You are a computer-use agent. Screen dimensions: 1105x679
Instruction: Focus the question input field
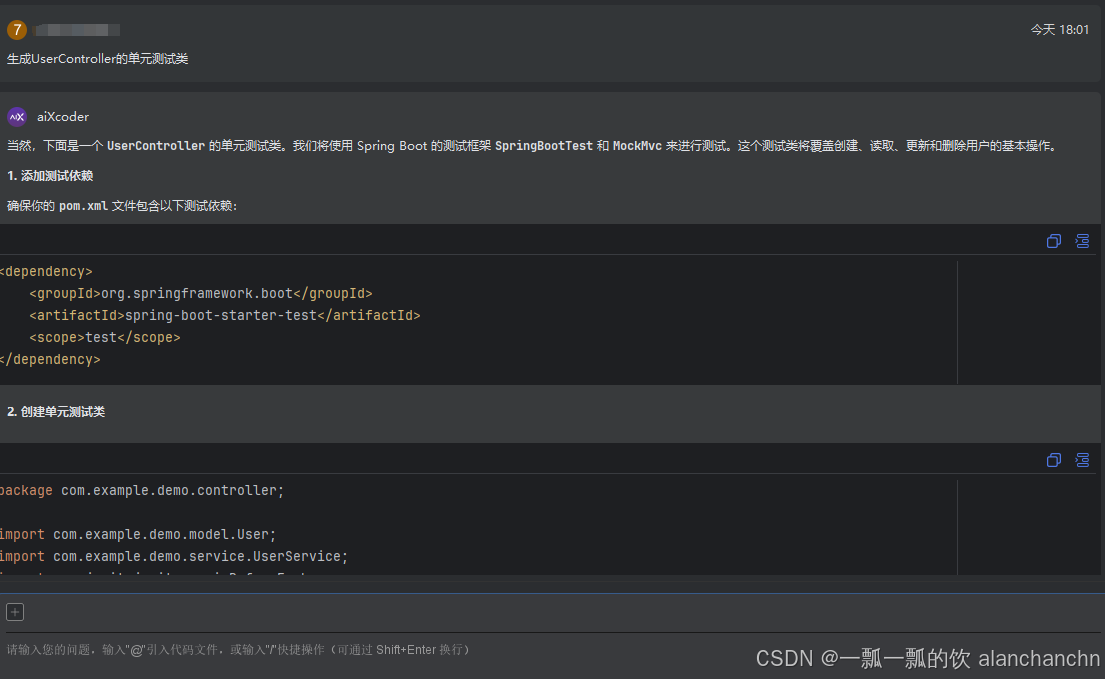[x=552, y=649]
